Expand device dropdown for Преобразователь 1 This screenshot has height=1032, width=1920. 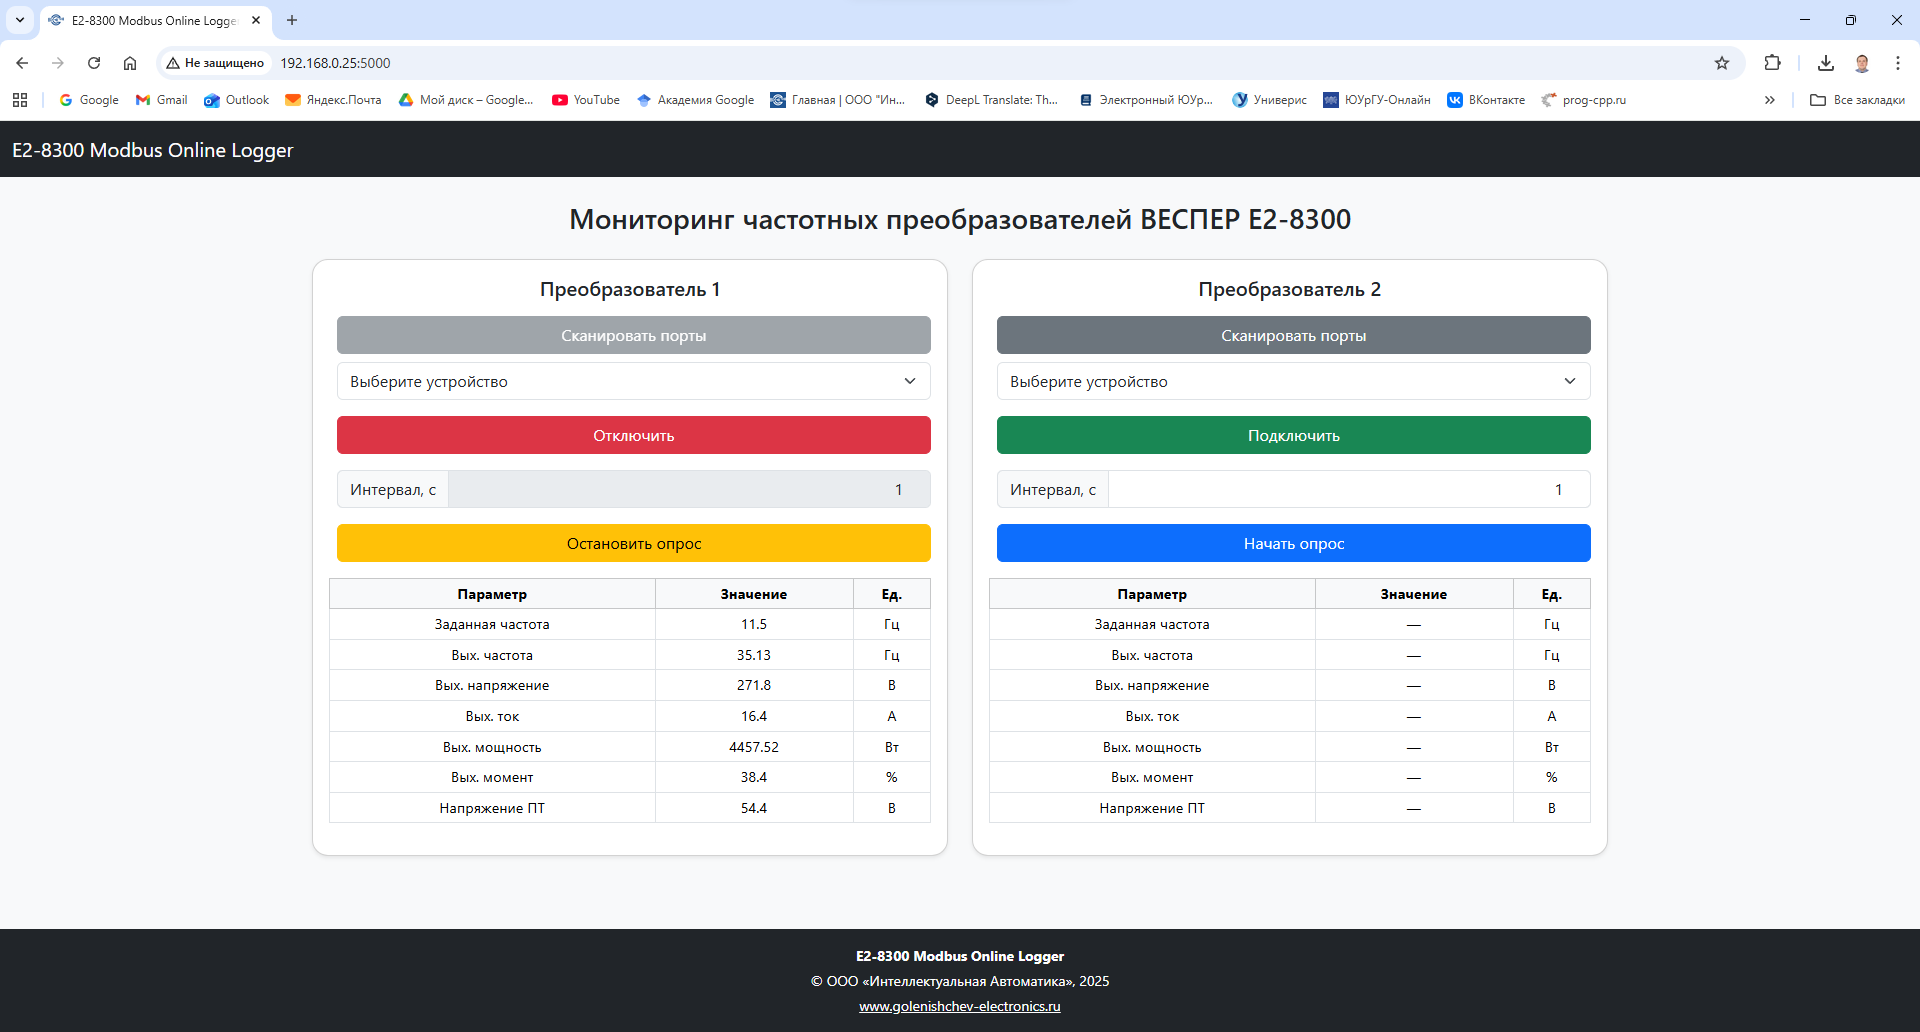[x=633, y=381]
